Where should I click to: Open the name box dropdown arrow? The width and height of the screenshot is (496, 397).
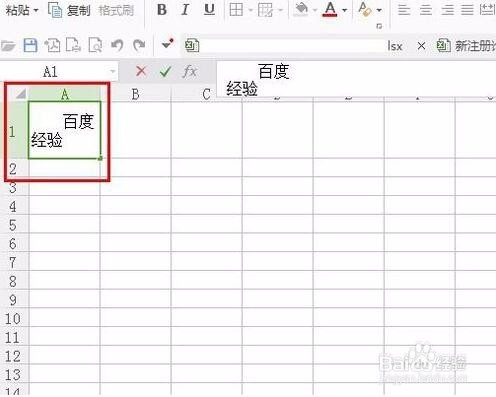pyautogui.click(x=113, y=71)
